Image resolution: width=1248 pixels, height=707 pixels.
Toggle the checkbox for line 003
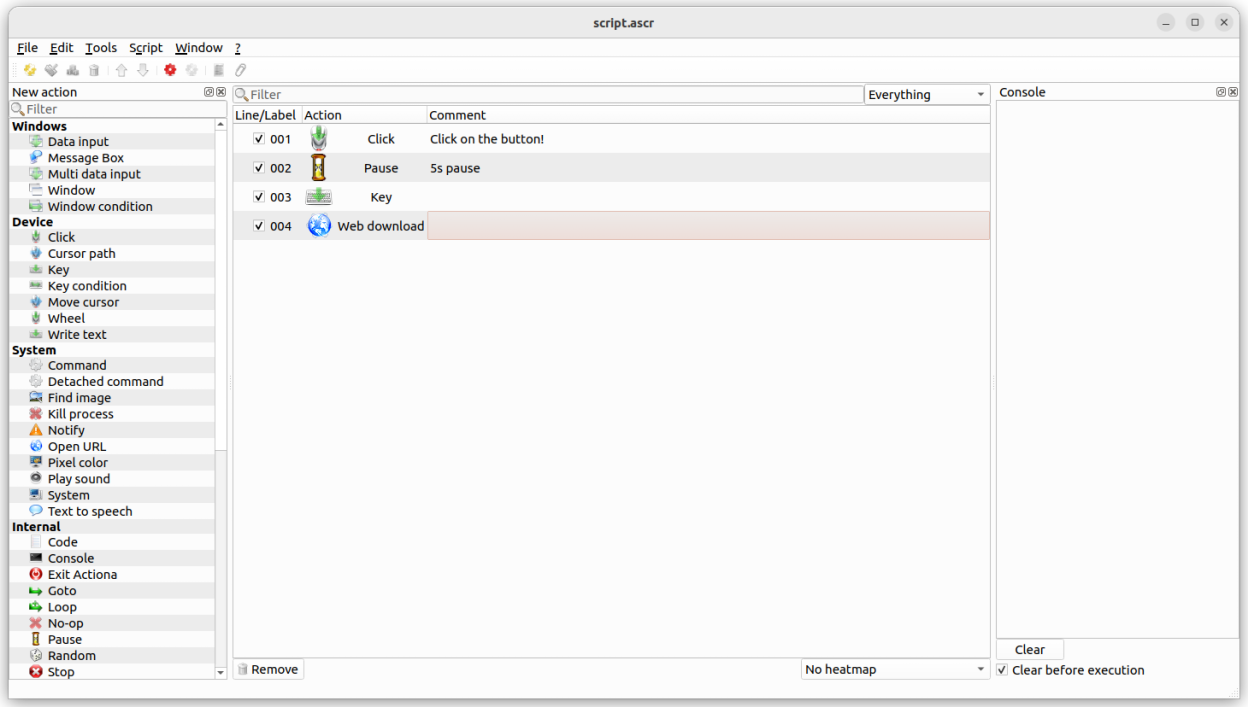click(259, 197)
